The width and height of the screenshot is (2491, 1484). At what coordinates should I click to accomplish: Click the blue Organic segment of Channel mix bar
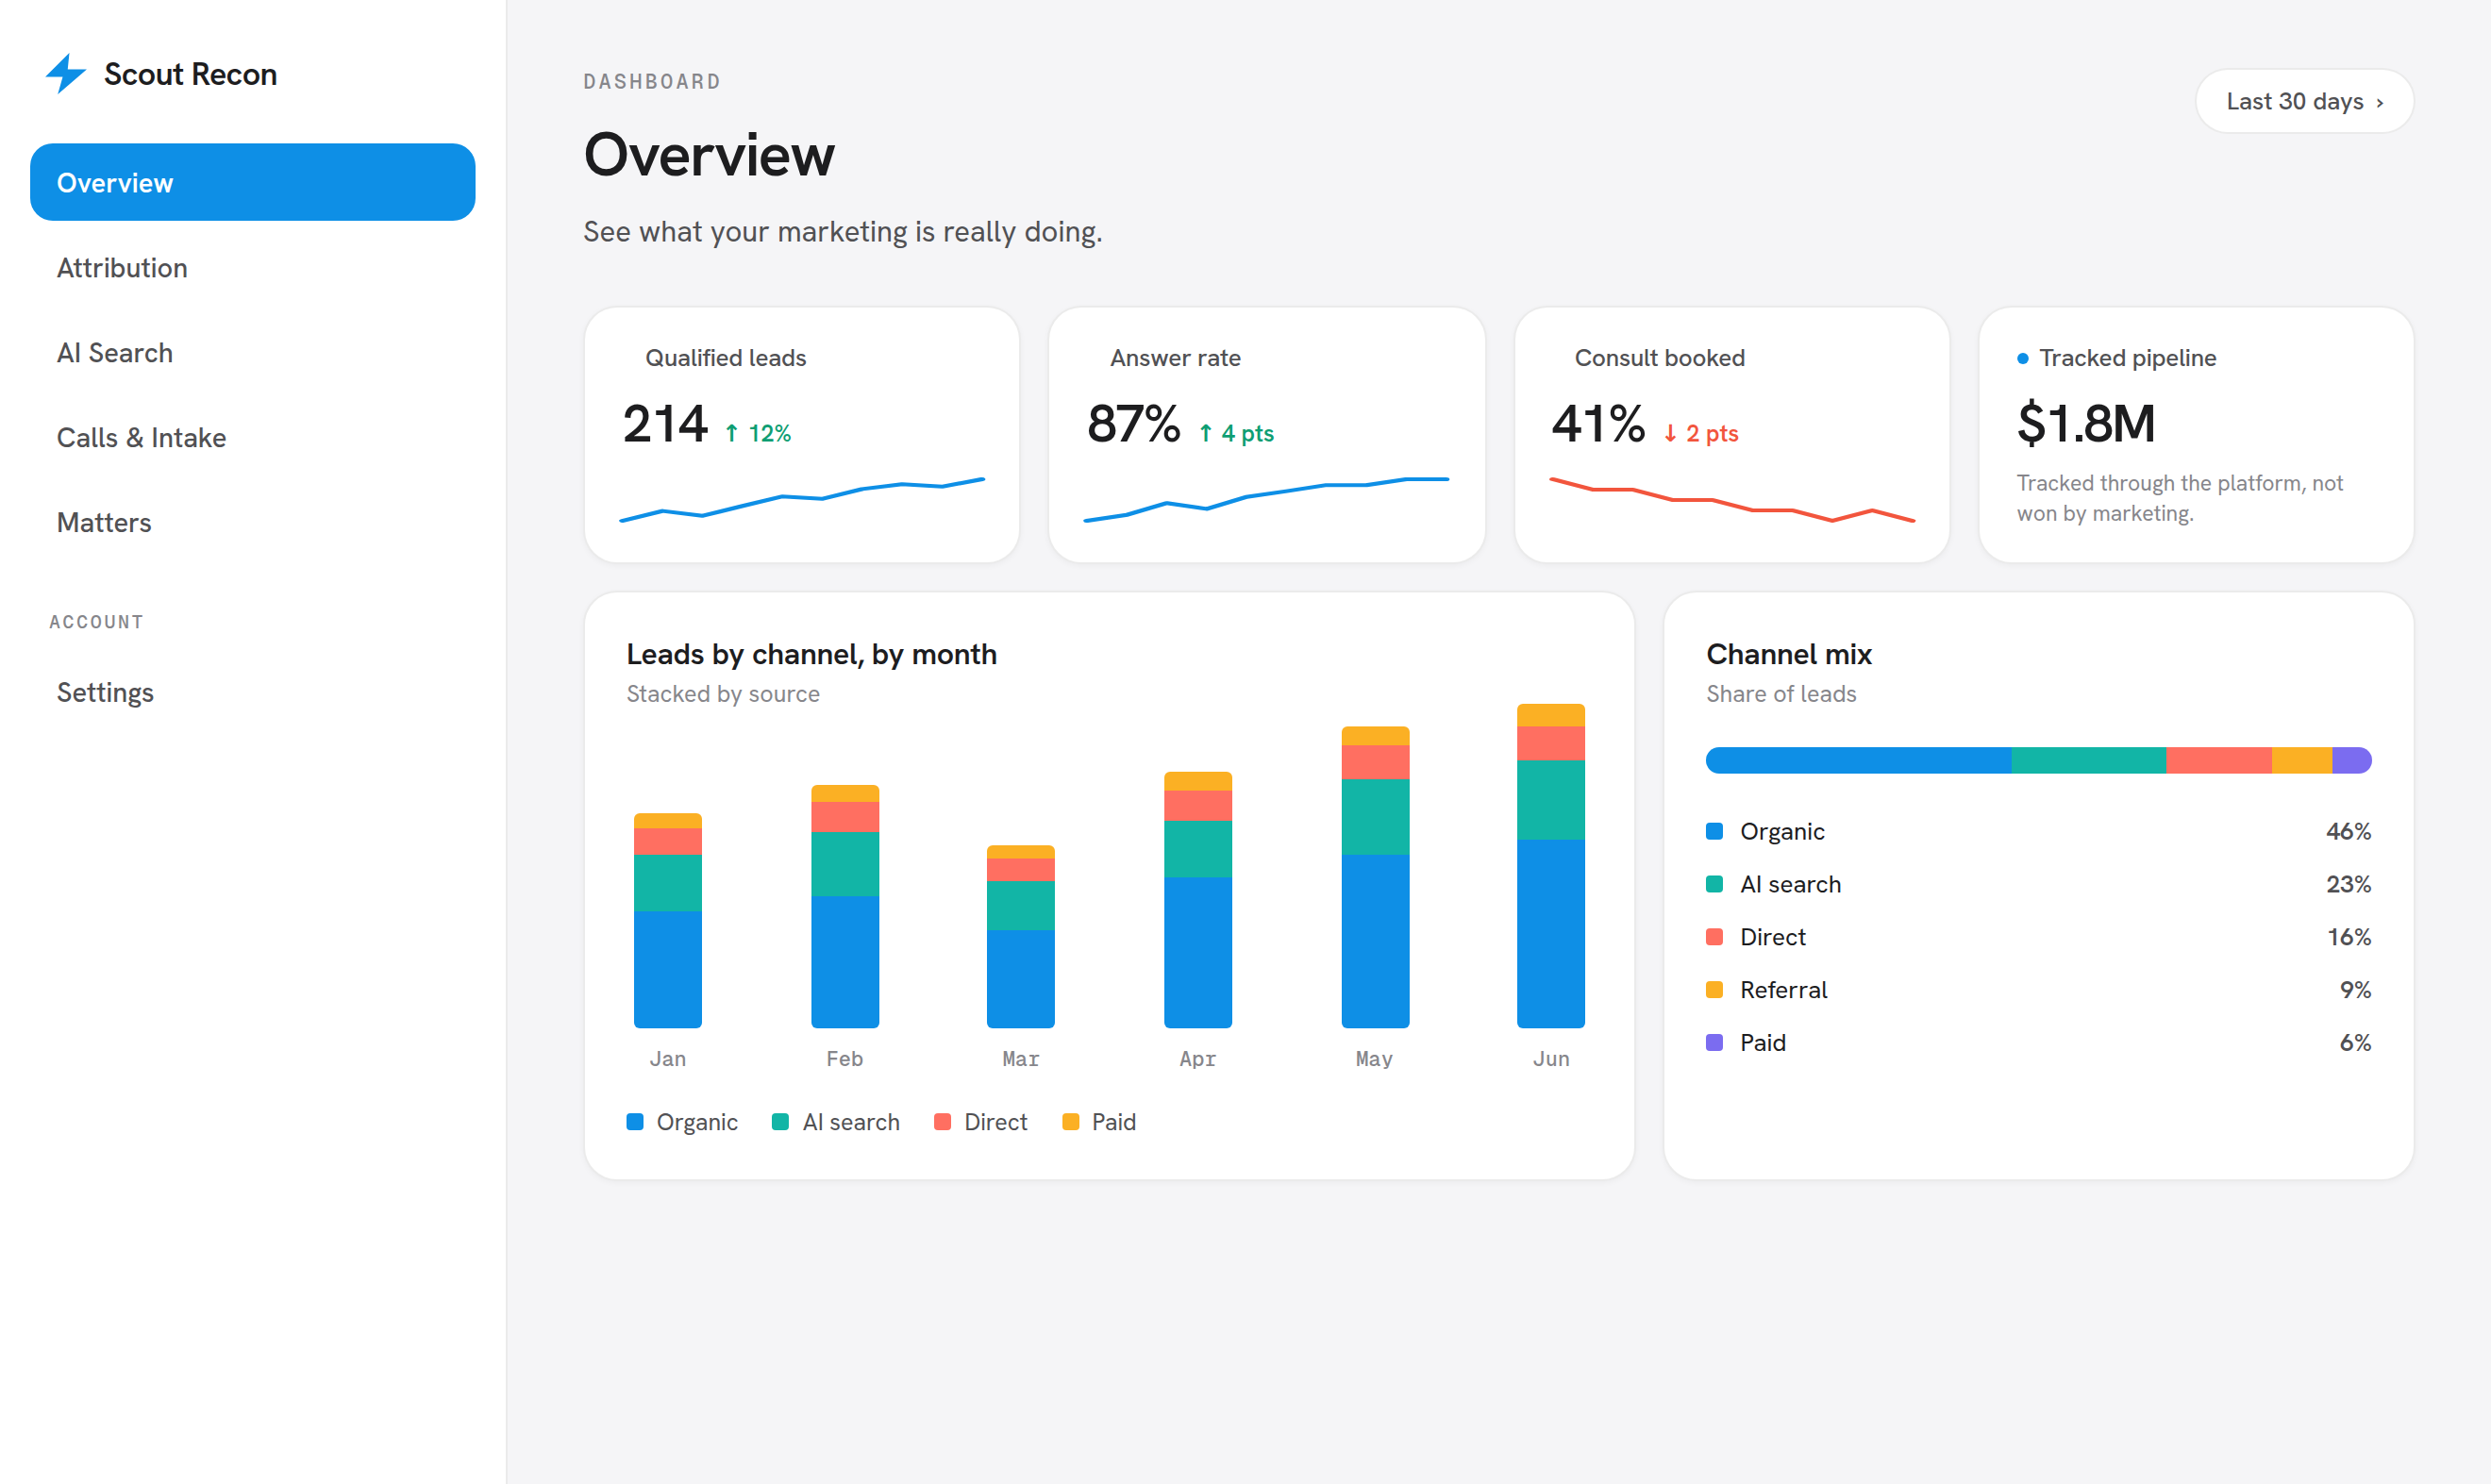coord(1859,760)
